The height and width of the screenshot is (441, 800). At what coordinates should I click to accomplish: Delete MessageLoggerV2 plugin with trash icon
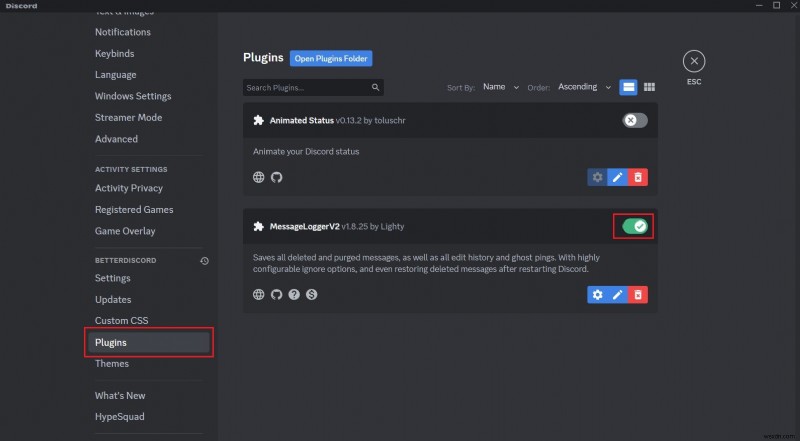point(638,295)
